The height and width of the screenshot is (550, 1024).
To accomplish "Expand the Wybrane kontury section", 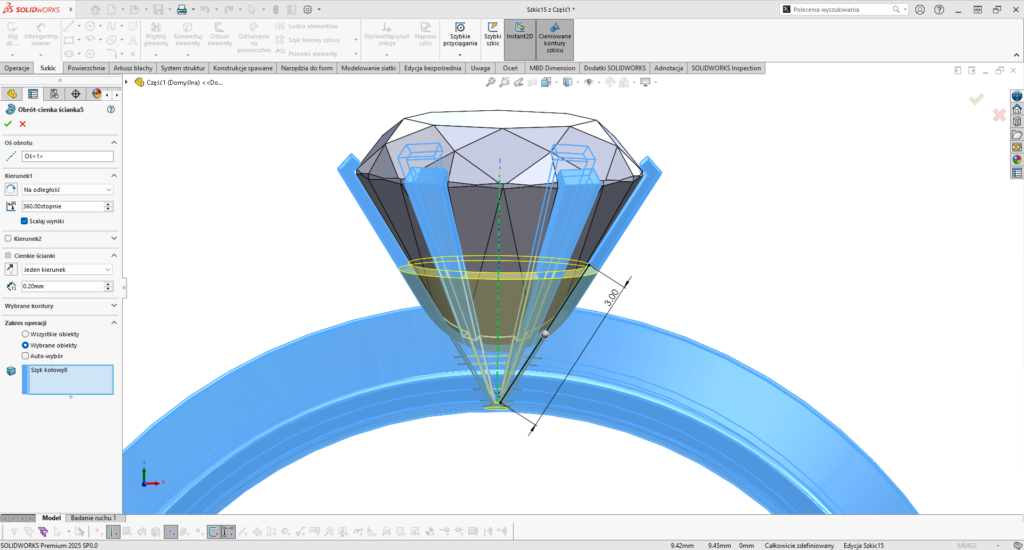I will tap(113, 305).
